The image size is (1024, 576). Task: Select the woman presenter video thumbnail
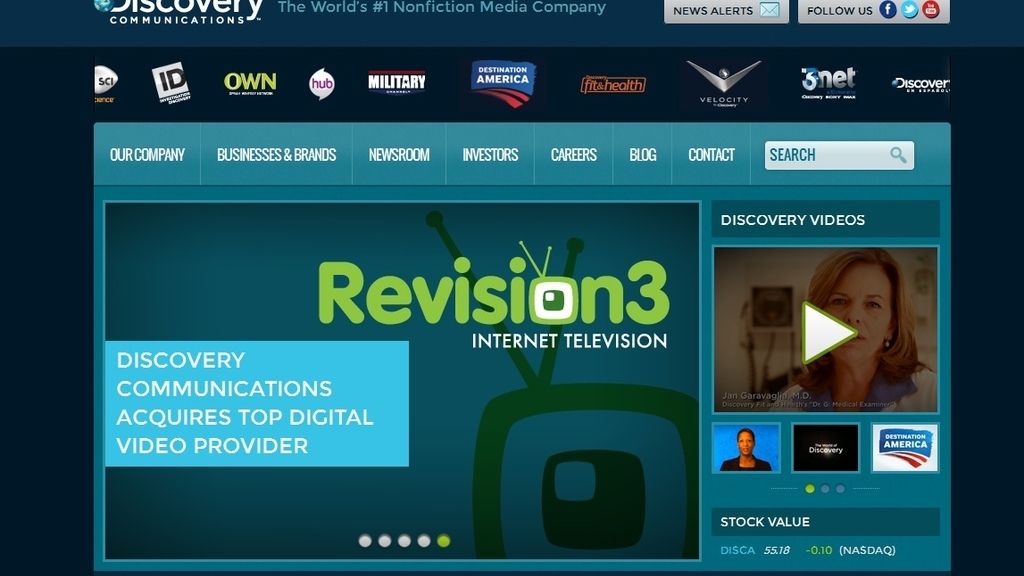click(746, 447)
